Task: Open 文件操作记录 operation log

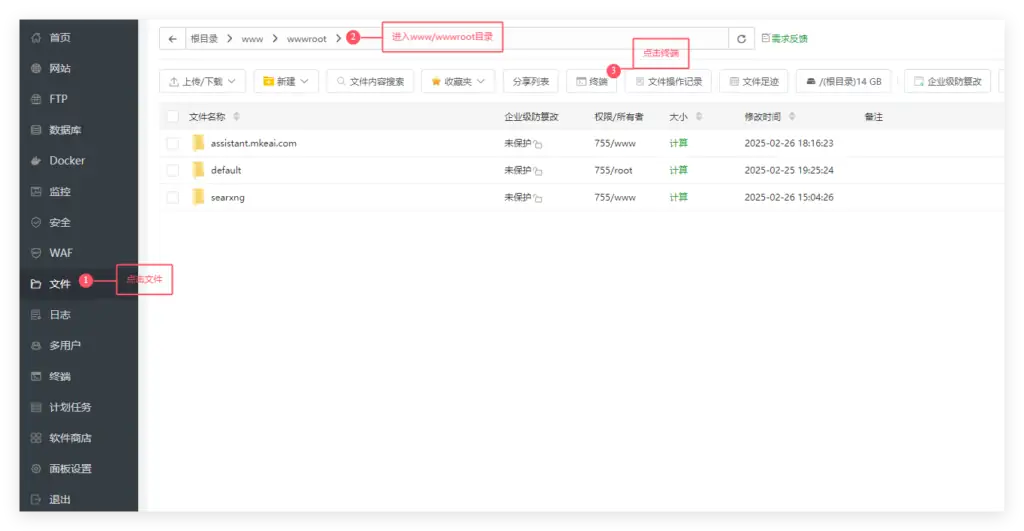Action: pyautogui.click(x=668, y=82)
